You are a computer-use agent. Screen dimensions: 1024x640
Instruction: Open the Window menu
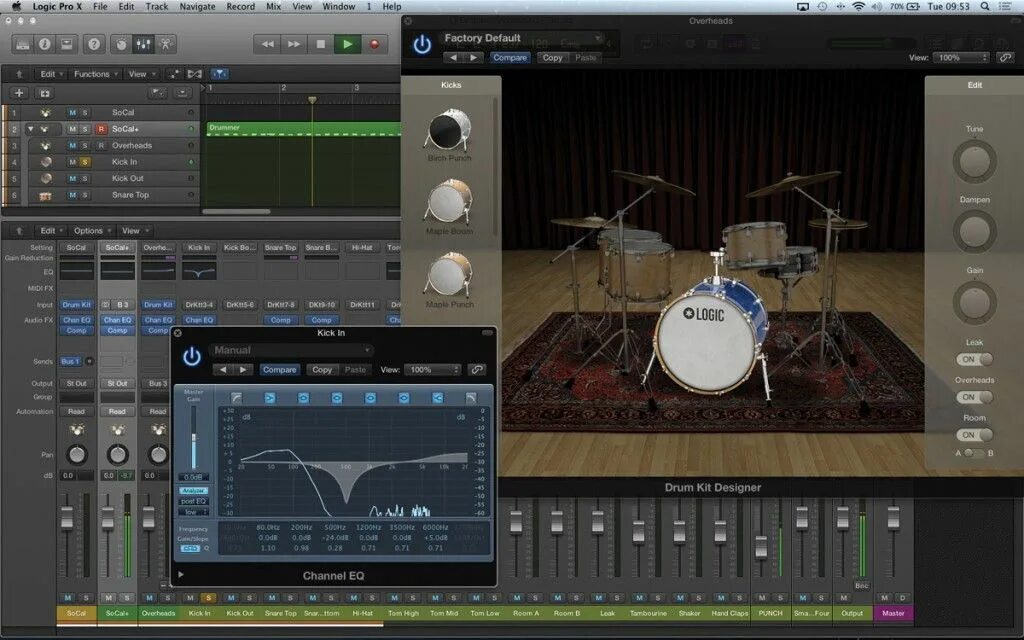tap(339, 7)
